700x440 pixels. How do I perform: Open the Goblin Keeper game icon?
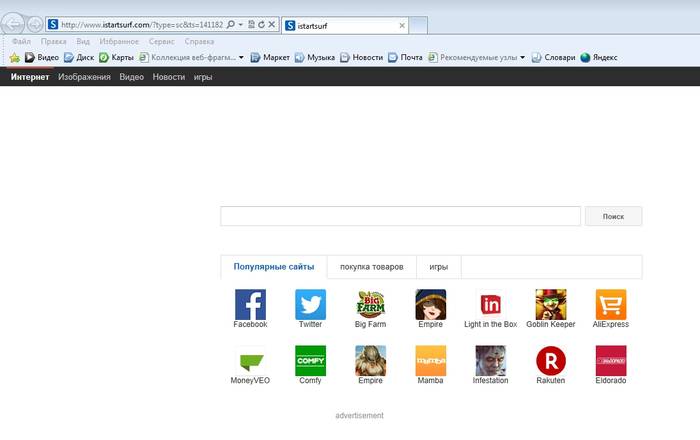coord(550,304)
